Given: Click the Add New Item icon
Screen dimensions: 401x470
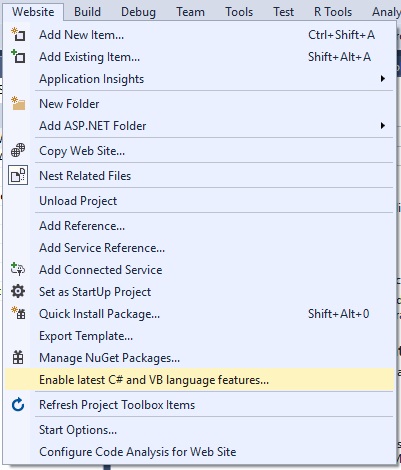Looking at the screenshot, I should [18, 34].
